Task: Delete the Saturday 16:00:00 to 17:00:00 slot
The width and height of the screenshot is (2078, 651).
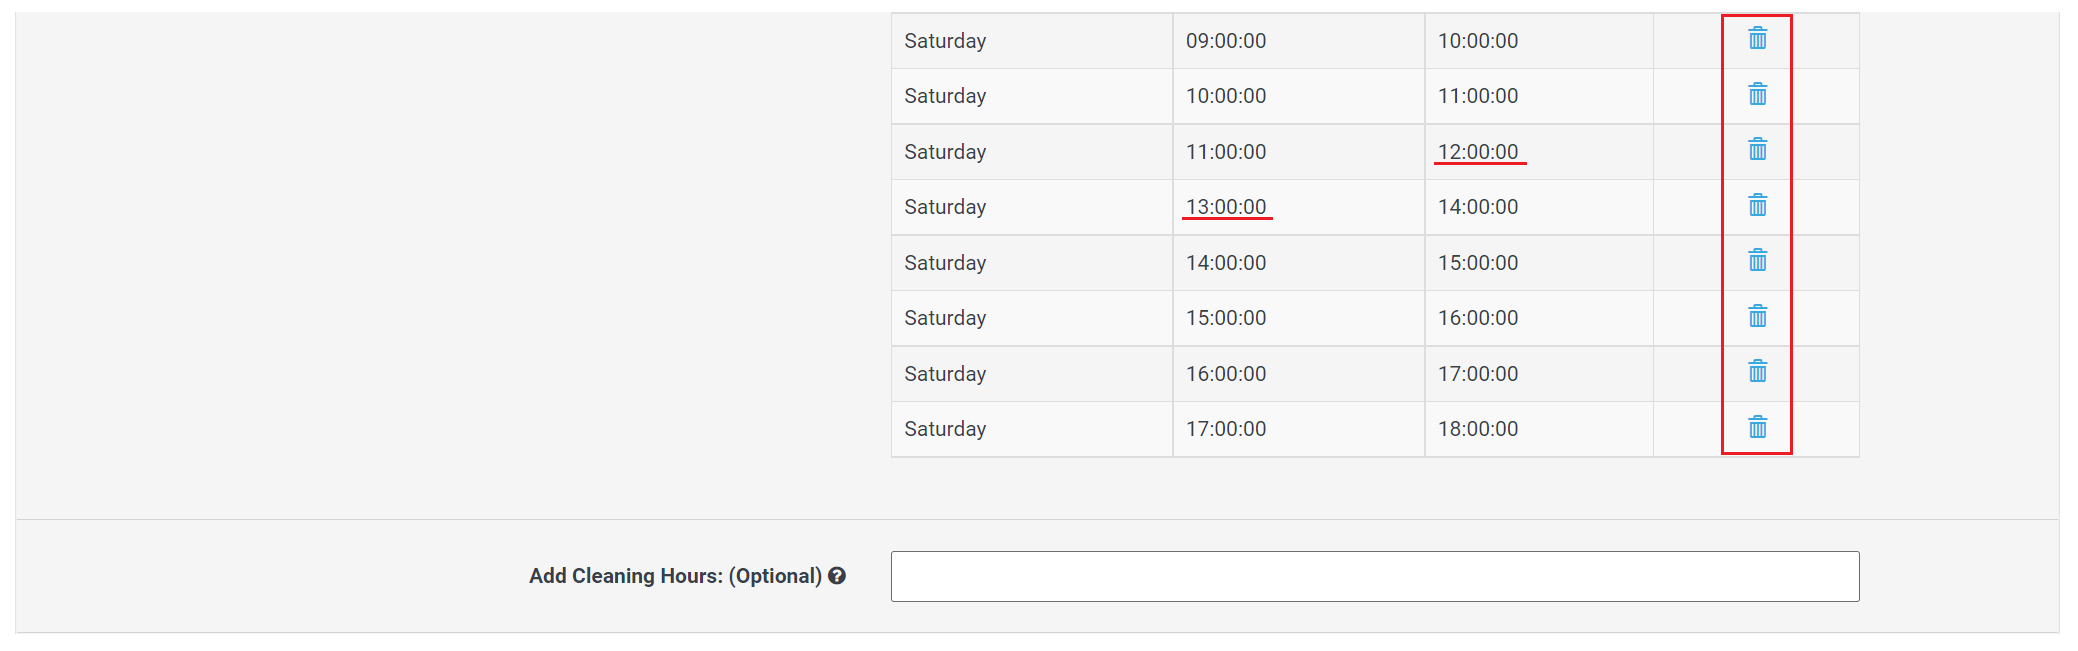Action: [1757, 372]
